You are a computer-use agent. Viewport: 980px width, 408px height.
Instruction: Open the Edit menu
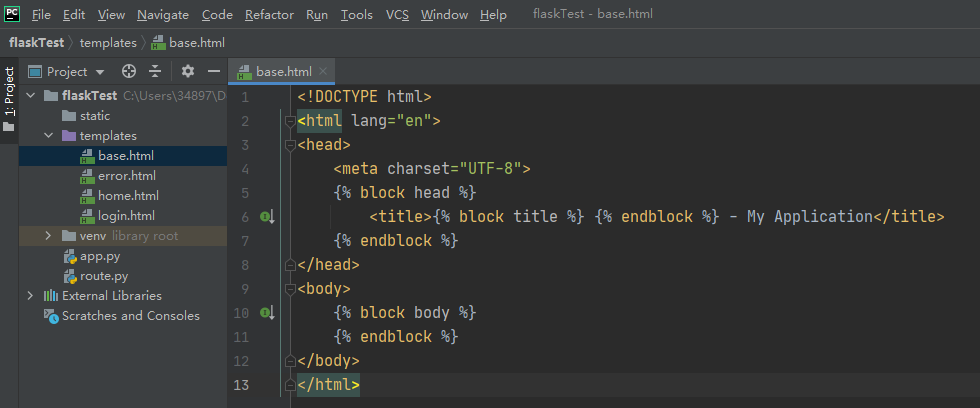pos(74,14)
